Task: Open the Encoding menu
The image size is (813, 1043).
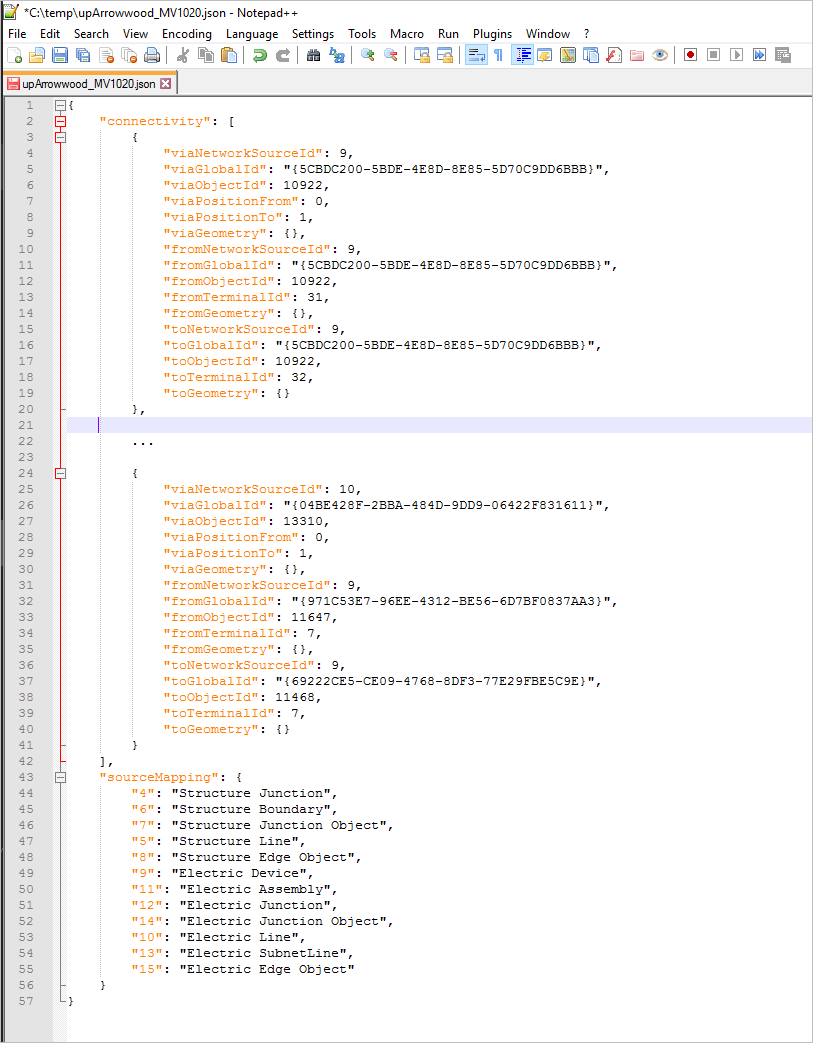Action: click(186, 33)
